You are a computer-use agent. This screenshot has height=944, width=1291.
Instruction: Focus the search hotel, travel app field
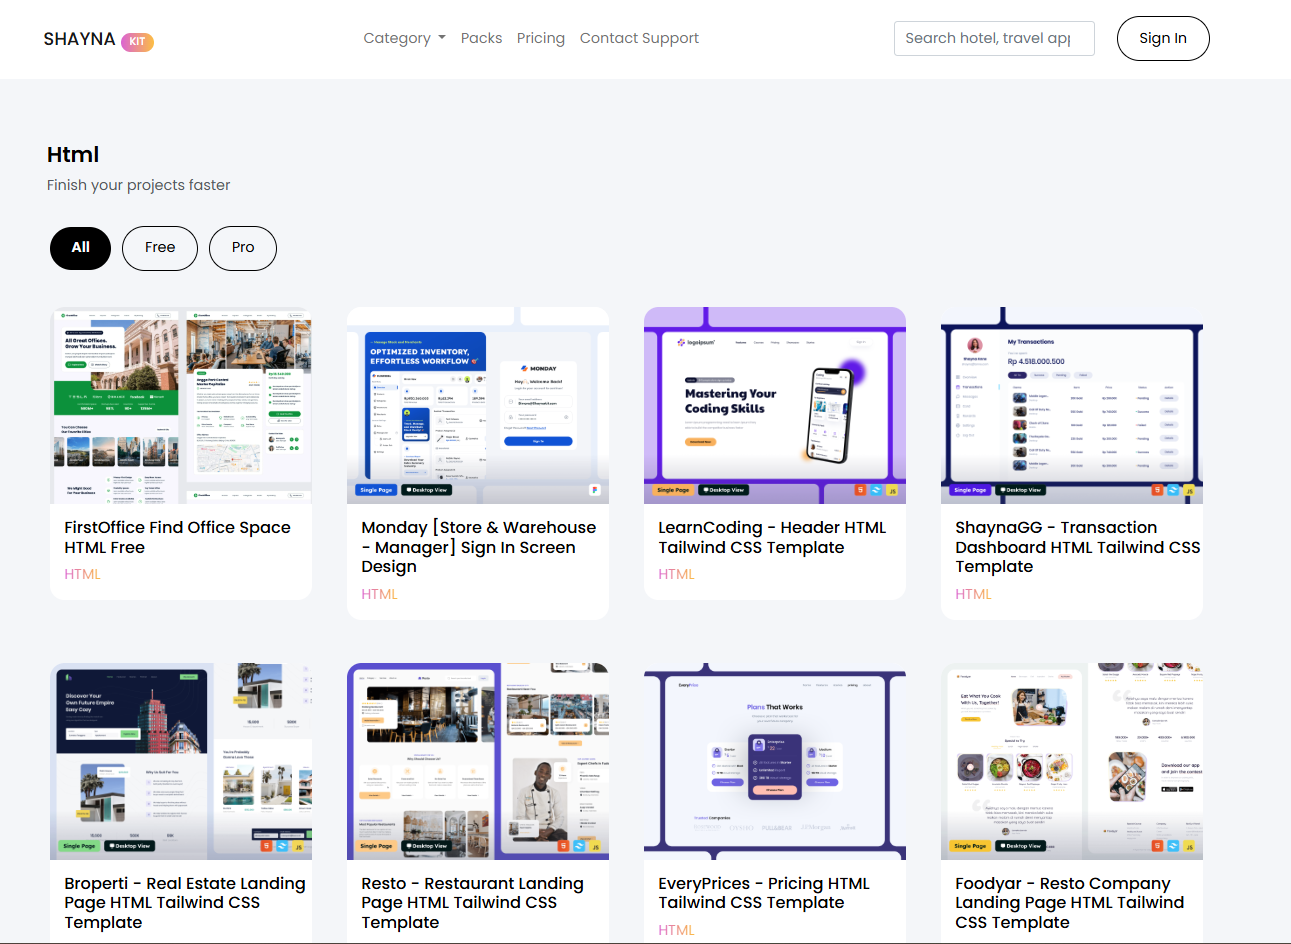[x=994, y=38]
